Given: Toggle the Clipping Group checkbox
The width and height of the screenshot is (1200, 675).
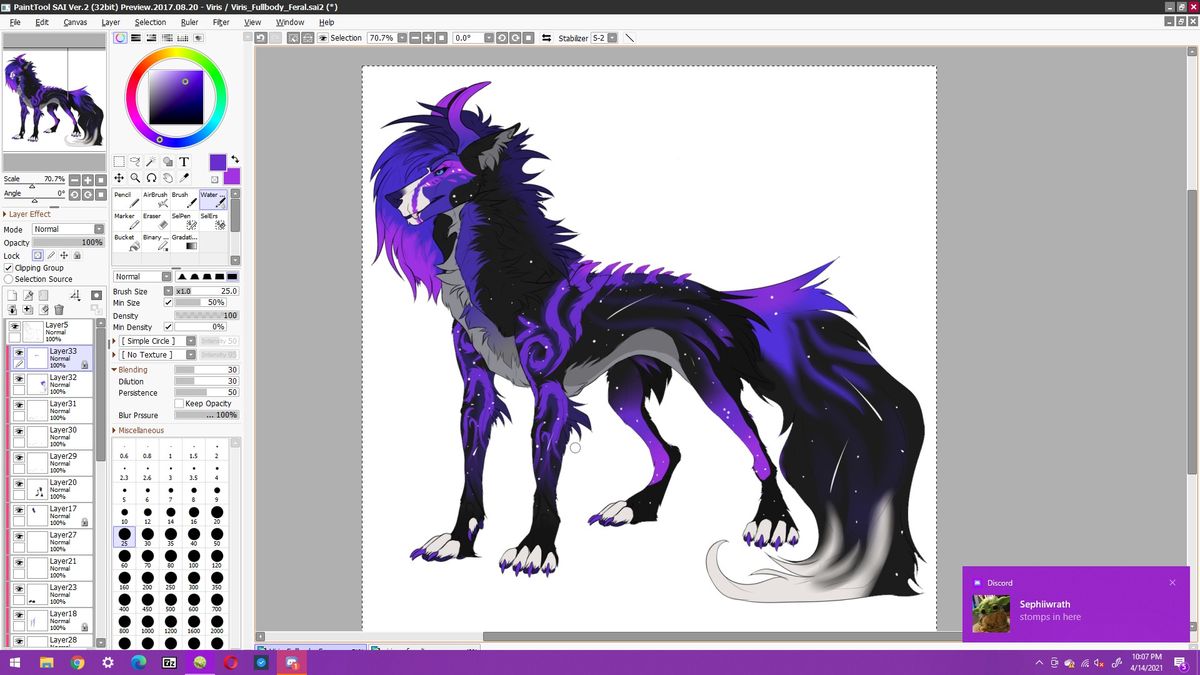Looking at the screenshot, I should click(9, 268).
